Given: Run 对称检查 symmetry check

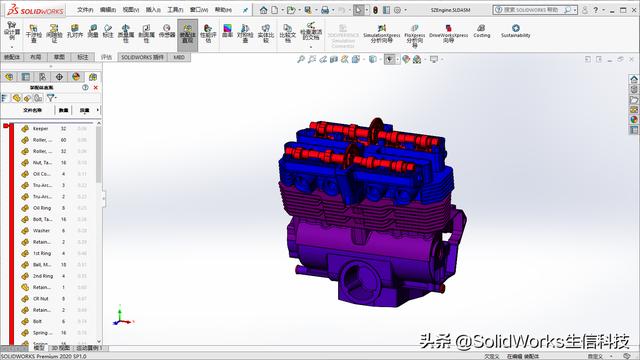Looking at the screenshot, I should 245,33.
